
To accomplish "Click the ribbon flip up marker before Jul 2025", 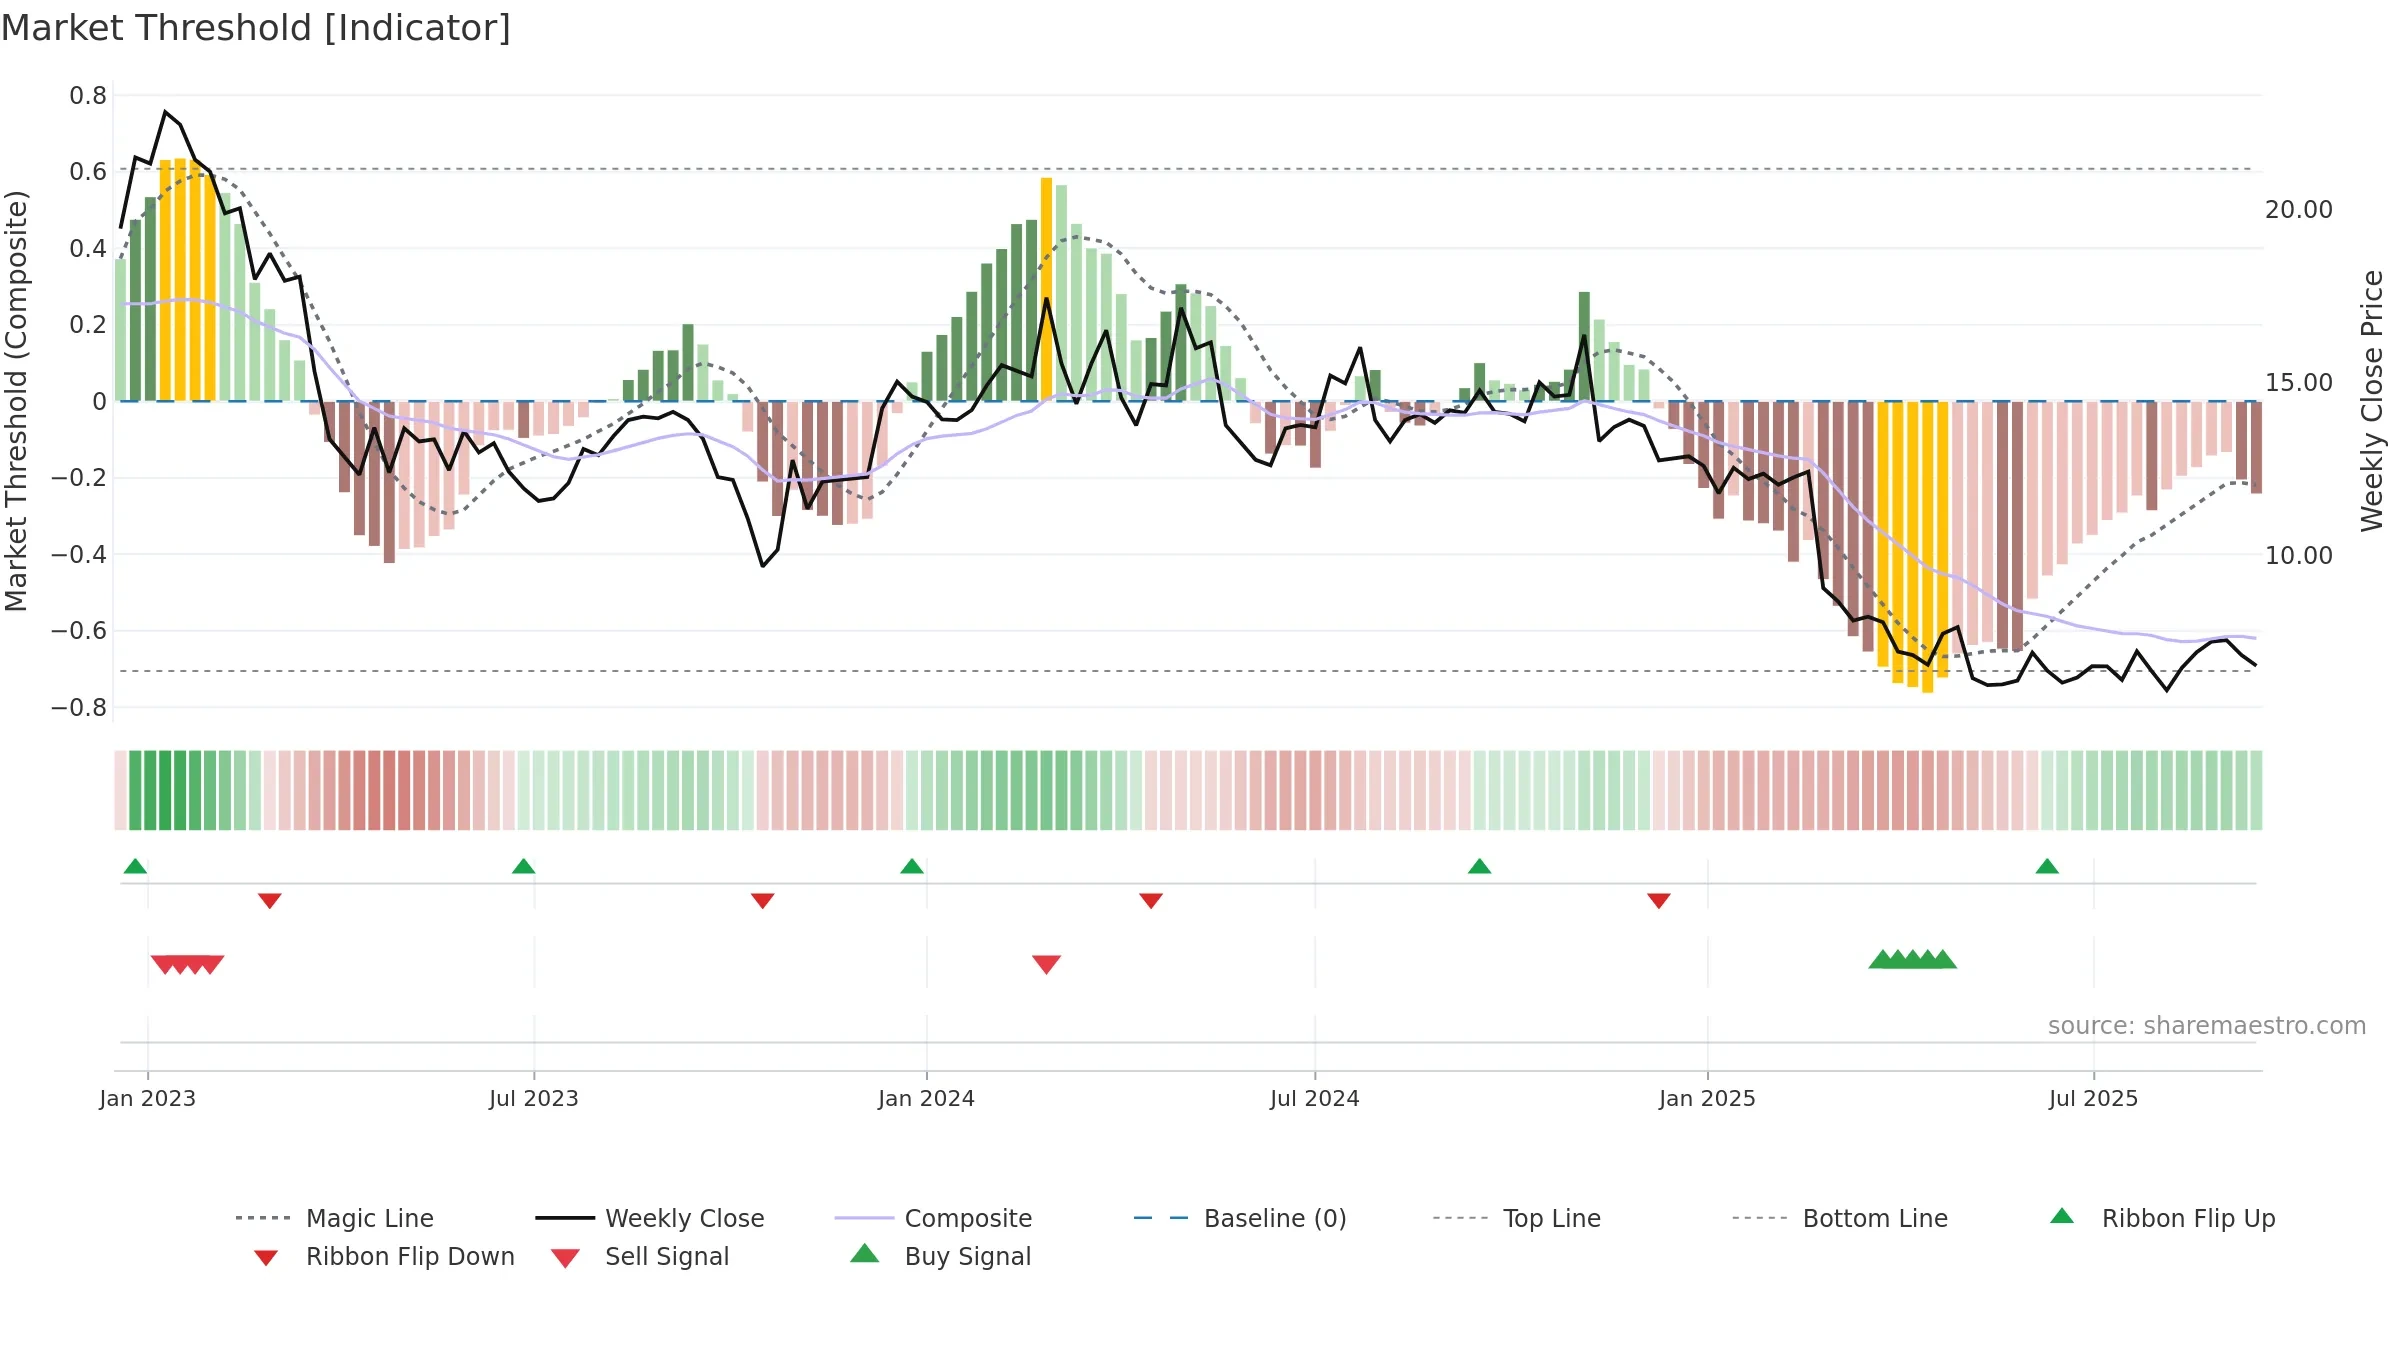I will click(2047, 866).
